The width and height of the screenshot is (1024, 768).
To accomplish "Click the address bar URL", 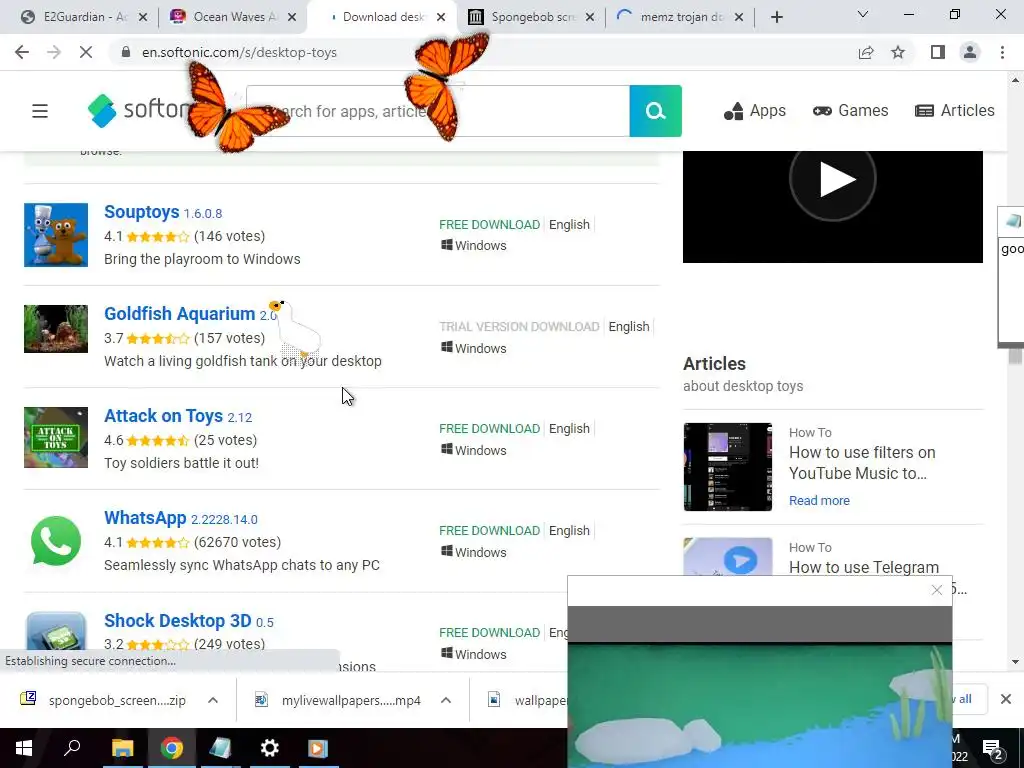I will (x=239, y=52).
